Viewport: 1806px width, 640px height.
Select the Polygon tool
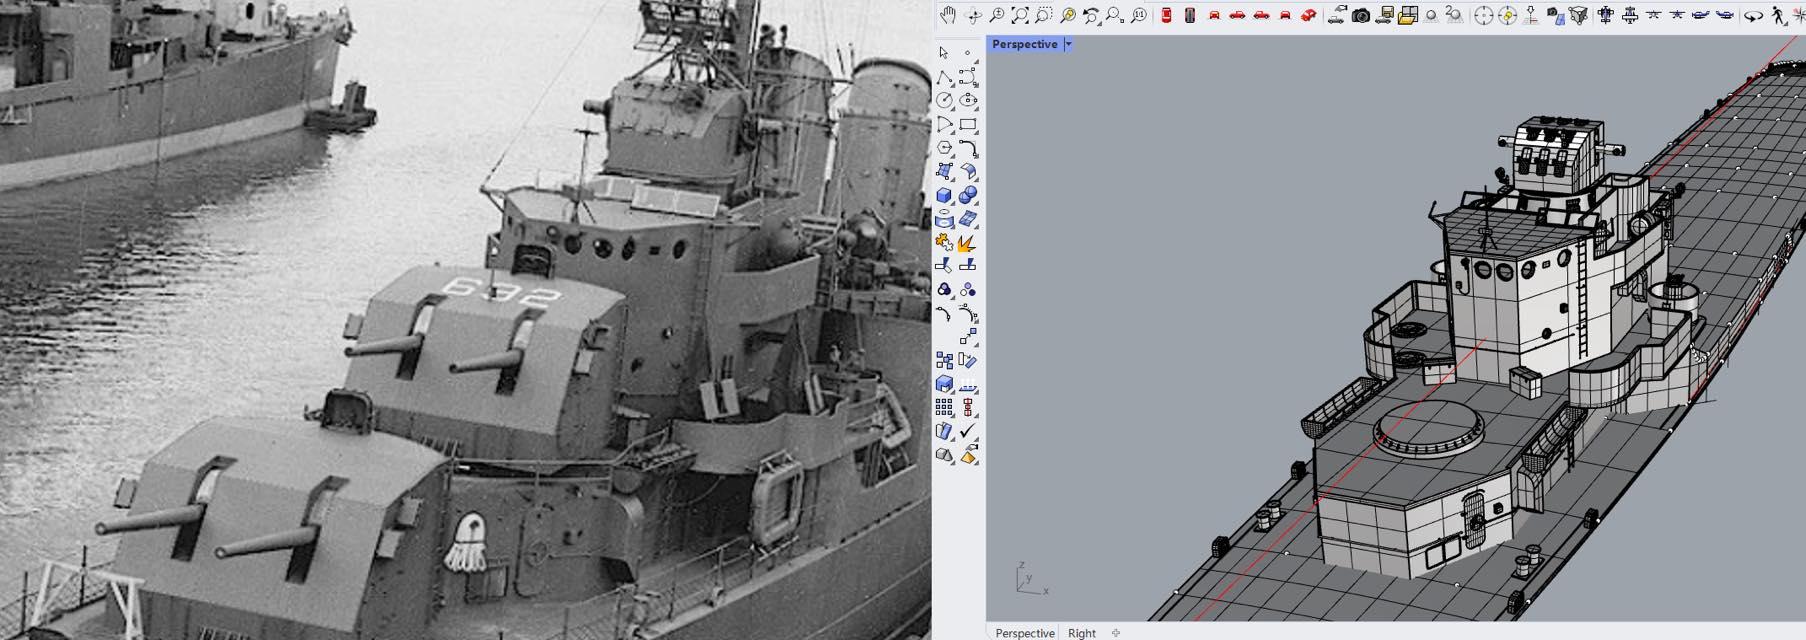coord(944,149)
